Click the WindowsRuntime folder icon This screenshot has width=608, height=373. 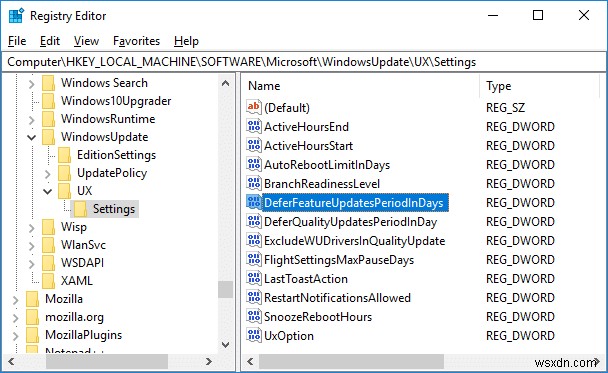48,119
